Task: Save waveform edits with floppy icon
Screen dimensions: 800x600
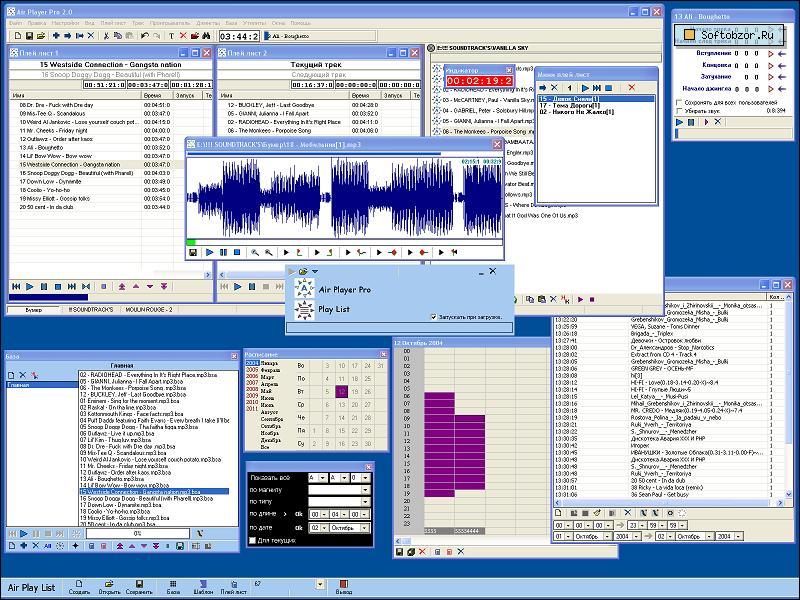Action: click(193, 253)
